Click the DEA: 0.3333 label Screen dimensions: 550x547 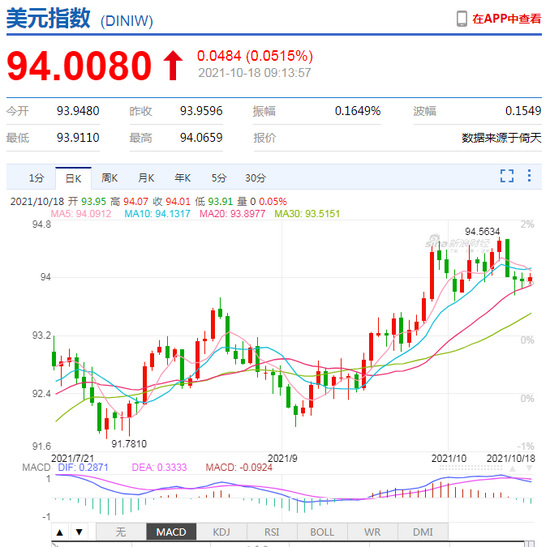(159, 467)
